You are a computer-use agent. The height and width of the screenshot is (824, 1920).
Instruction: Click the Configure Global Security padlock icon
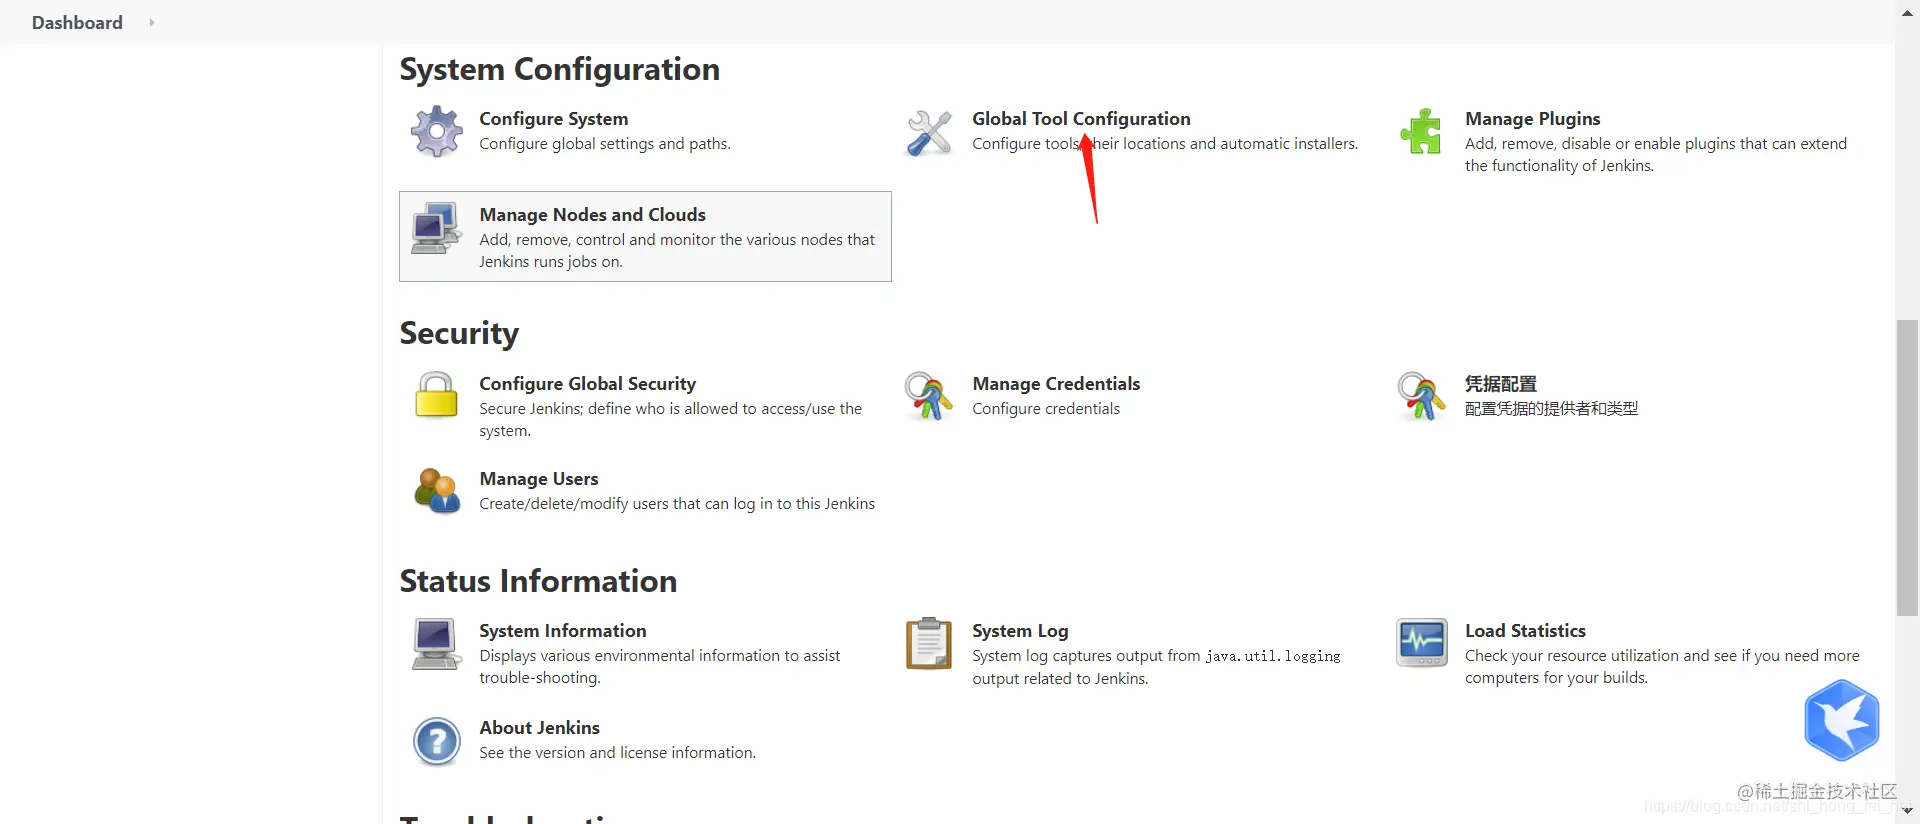(437, 395)
